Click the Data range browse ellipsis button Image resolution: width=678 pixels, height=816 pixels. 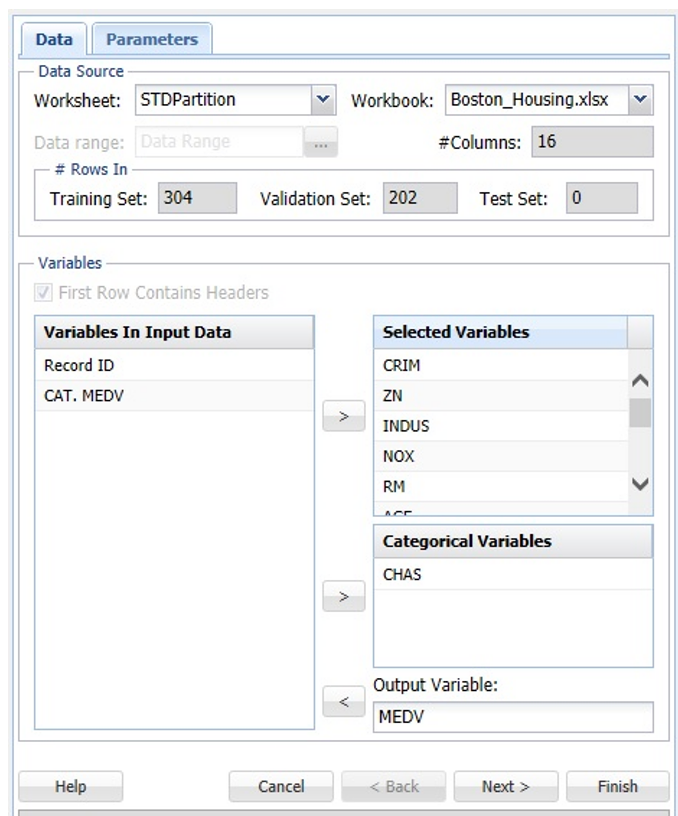(x=320, y=143)
